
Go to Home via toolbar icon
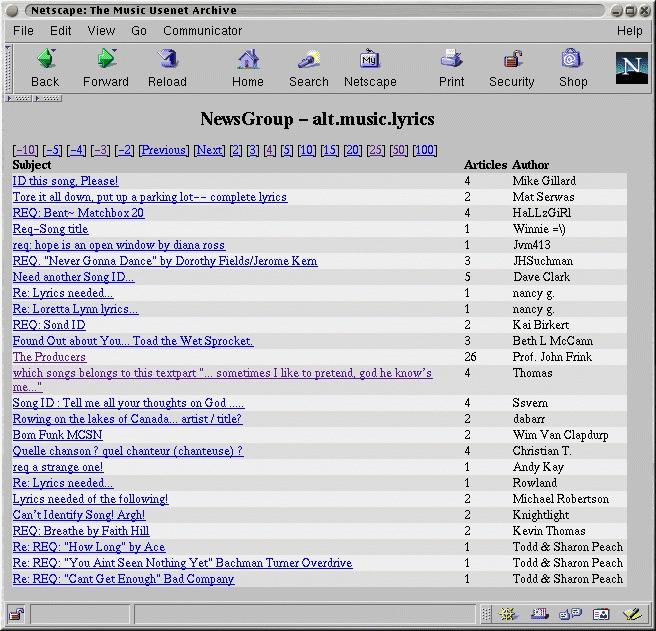point(248,68)
